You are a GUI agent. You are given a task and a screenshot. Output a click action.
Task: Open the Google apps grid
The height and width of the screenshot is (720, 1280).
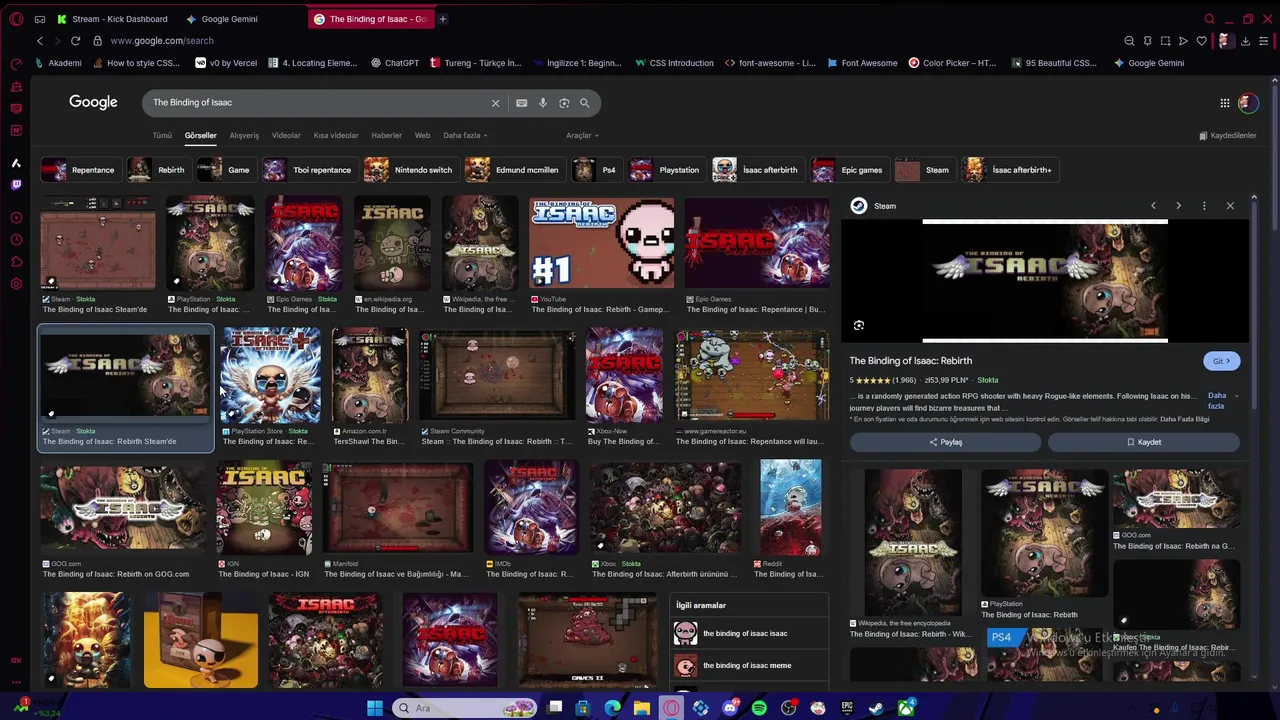pos(1225,103)
